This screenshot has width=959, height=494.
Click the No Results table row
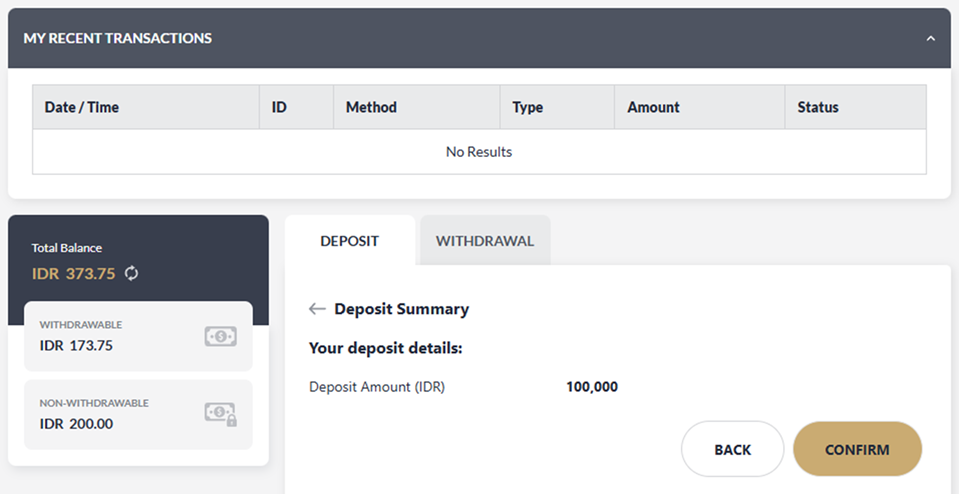[x=479, y=152]
